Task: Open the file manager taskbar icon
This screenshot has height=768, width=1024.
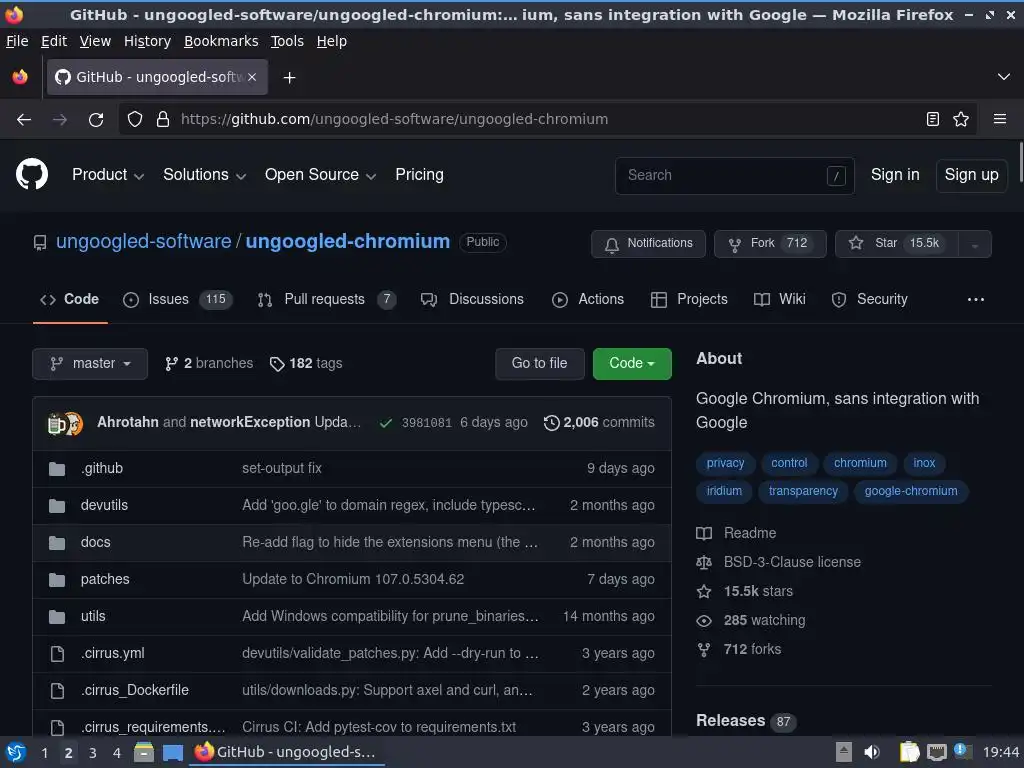Action: click(144, 752)
